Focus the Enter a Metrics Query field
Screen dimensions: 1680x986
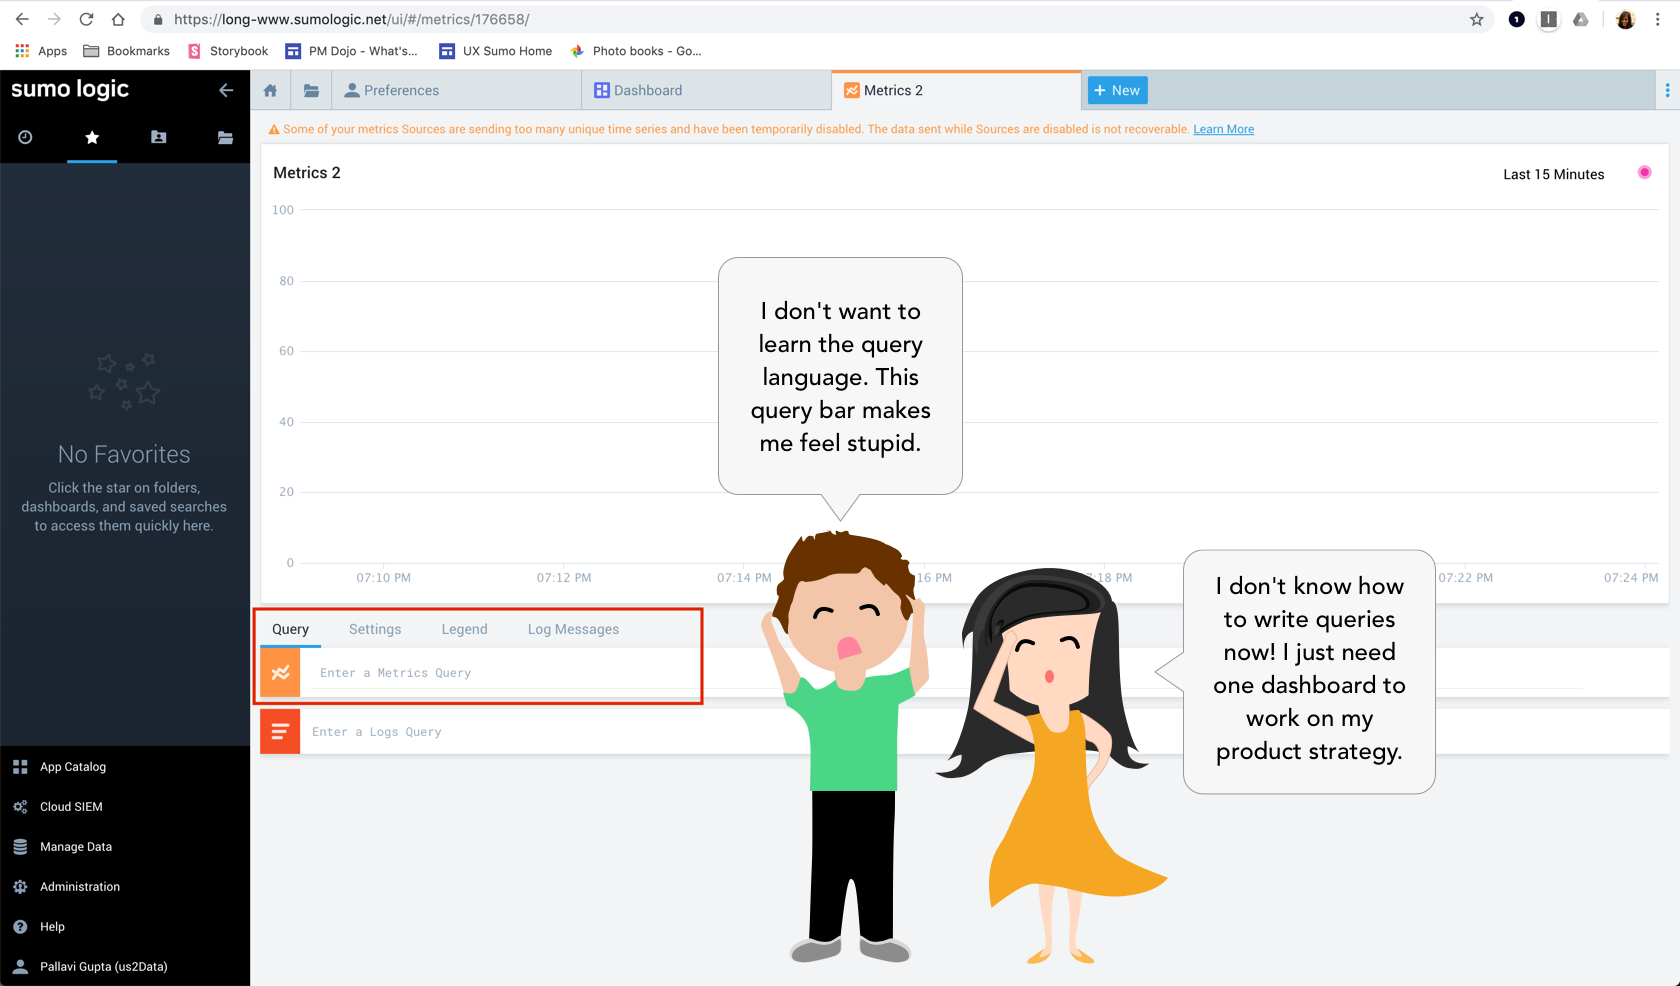[500, 673]
